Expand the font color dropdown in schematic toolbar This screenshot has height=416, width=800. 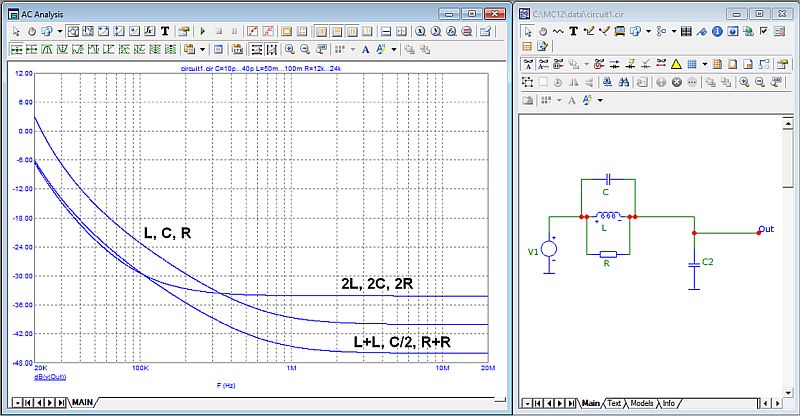pyautogui.click(x=601, y=100)
